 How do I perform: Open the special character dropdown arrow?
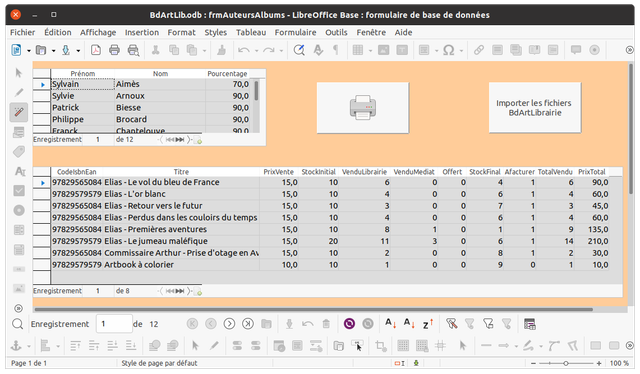(x=461, y=51)
